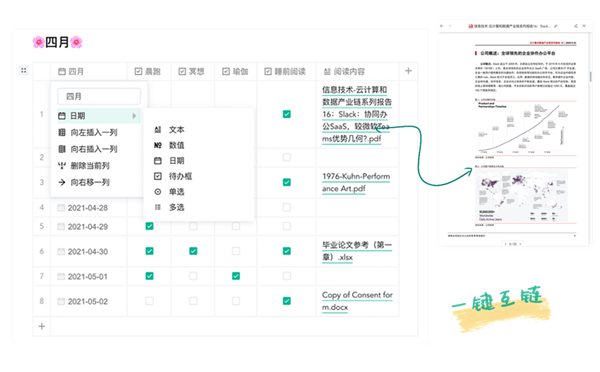Click the calendar icon in the 2021-04-28 cell

61,208
